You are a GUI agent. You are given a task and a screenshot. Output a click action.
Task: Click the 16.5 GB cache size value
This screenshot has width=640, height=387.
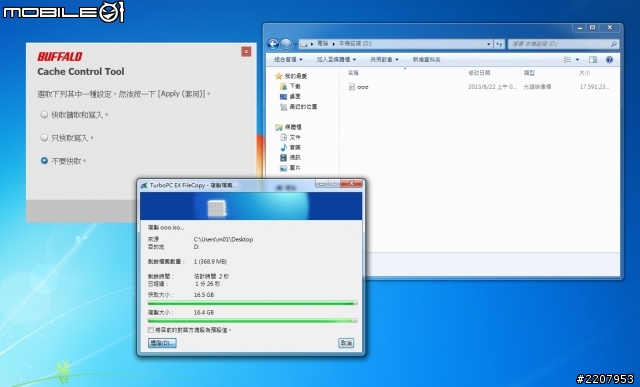pyautogui.click(x=204, y=295)
